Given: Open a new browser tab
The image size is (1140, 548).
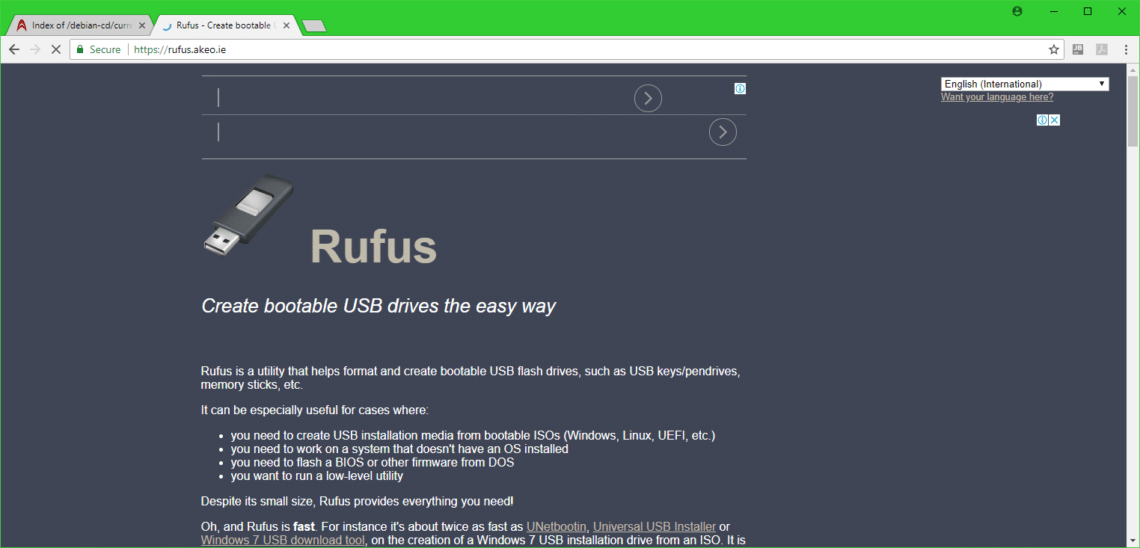Looking at the screenshot, I should [314, 26].
